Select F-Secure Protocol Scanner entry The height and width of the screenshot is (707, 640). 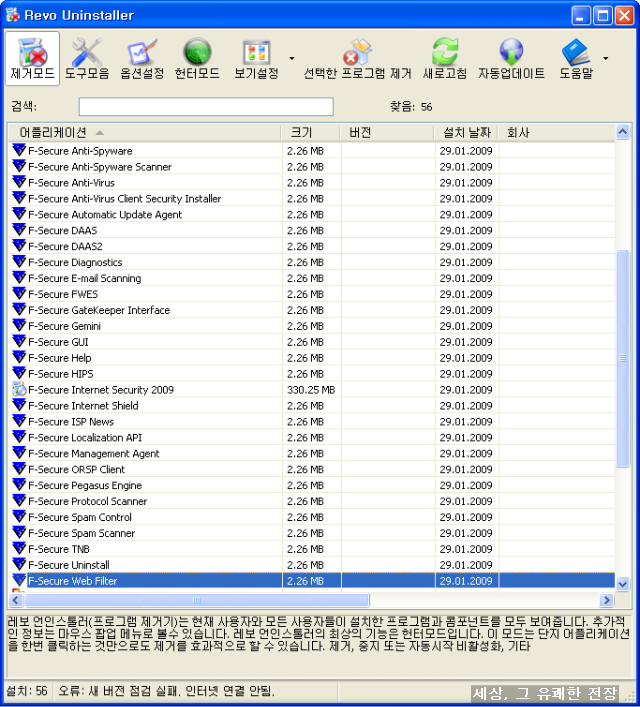(x=88, y=501)
